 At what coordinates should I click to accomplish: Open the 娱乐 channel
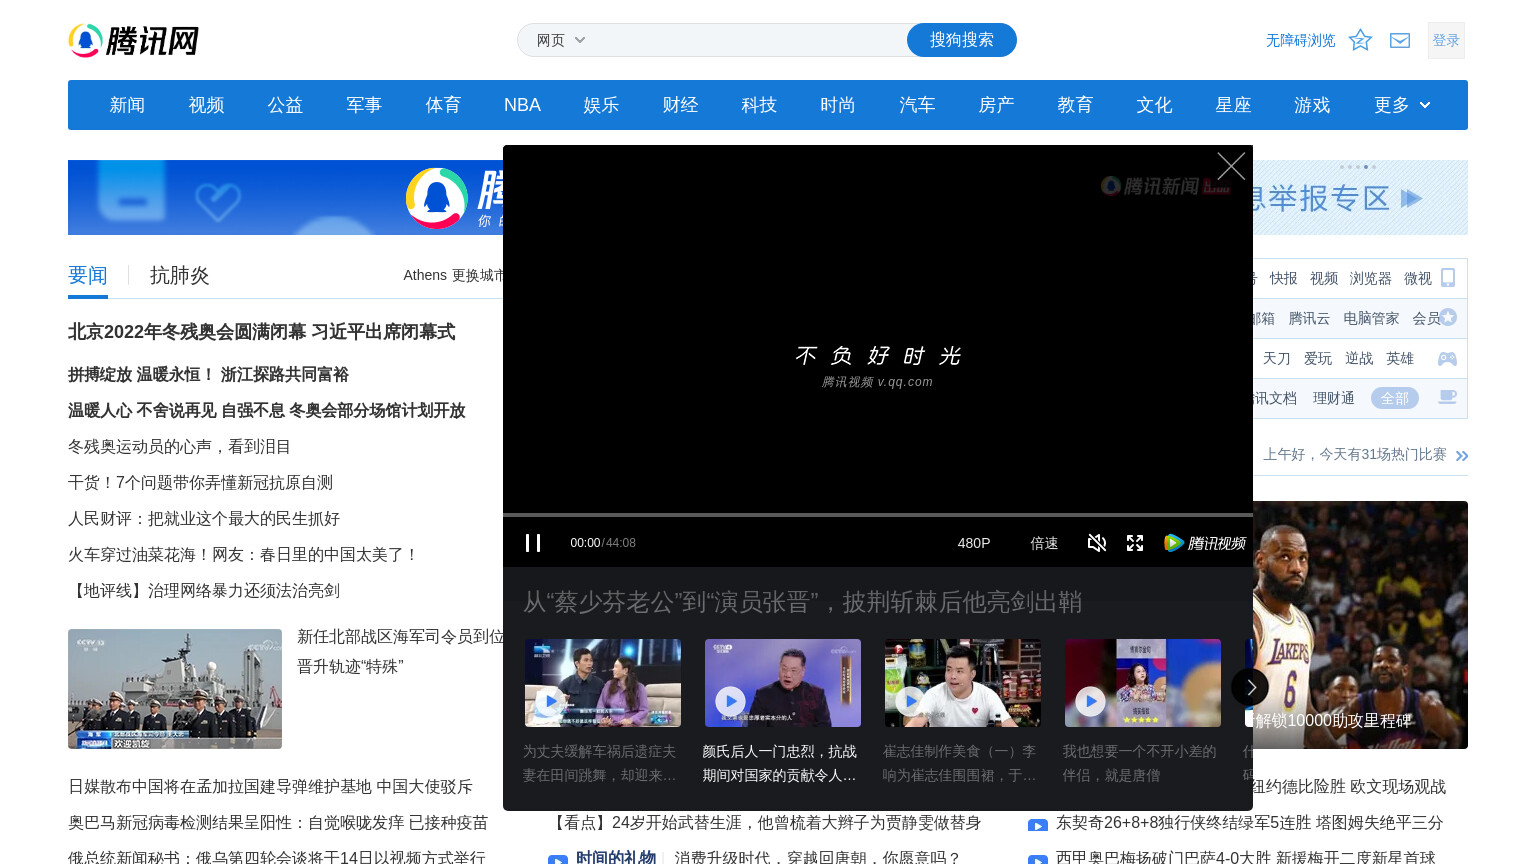[x=601, y=105]
